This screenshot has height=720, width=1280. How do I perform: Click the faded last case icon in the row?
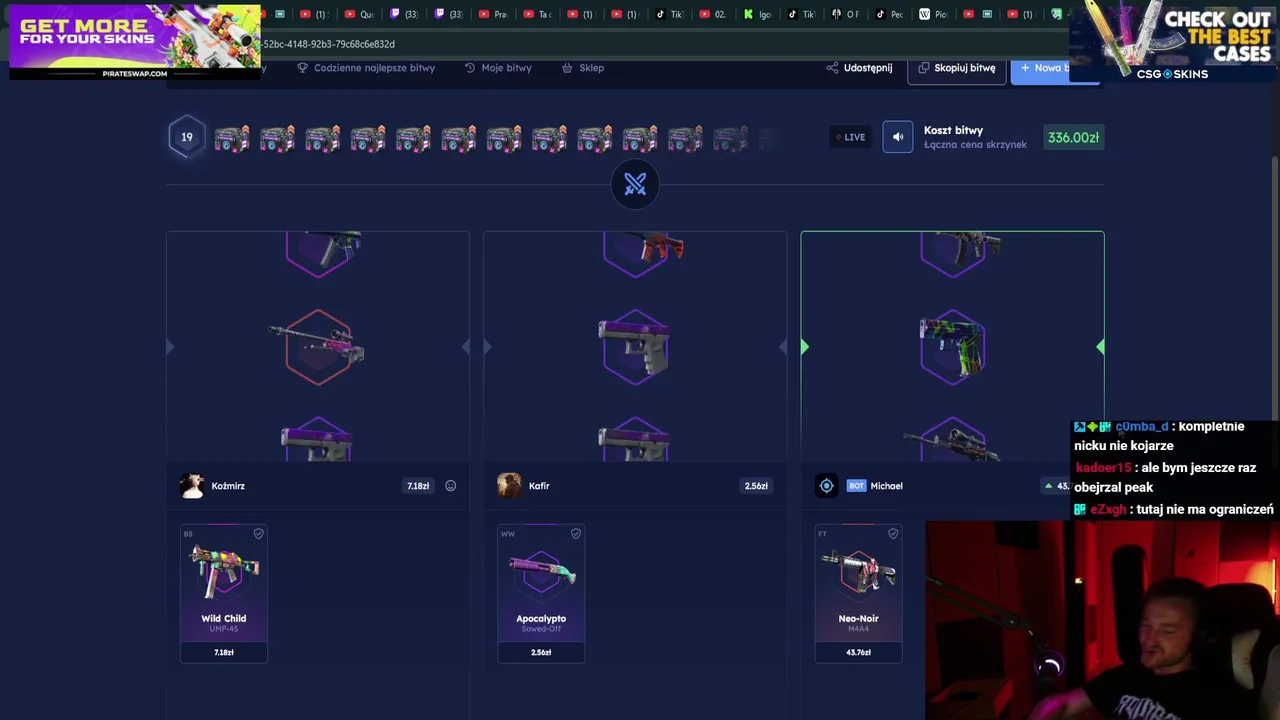768,138
